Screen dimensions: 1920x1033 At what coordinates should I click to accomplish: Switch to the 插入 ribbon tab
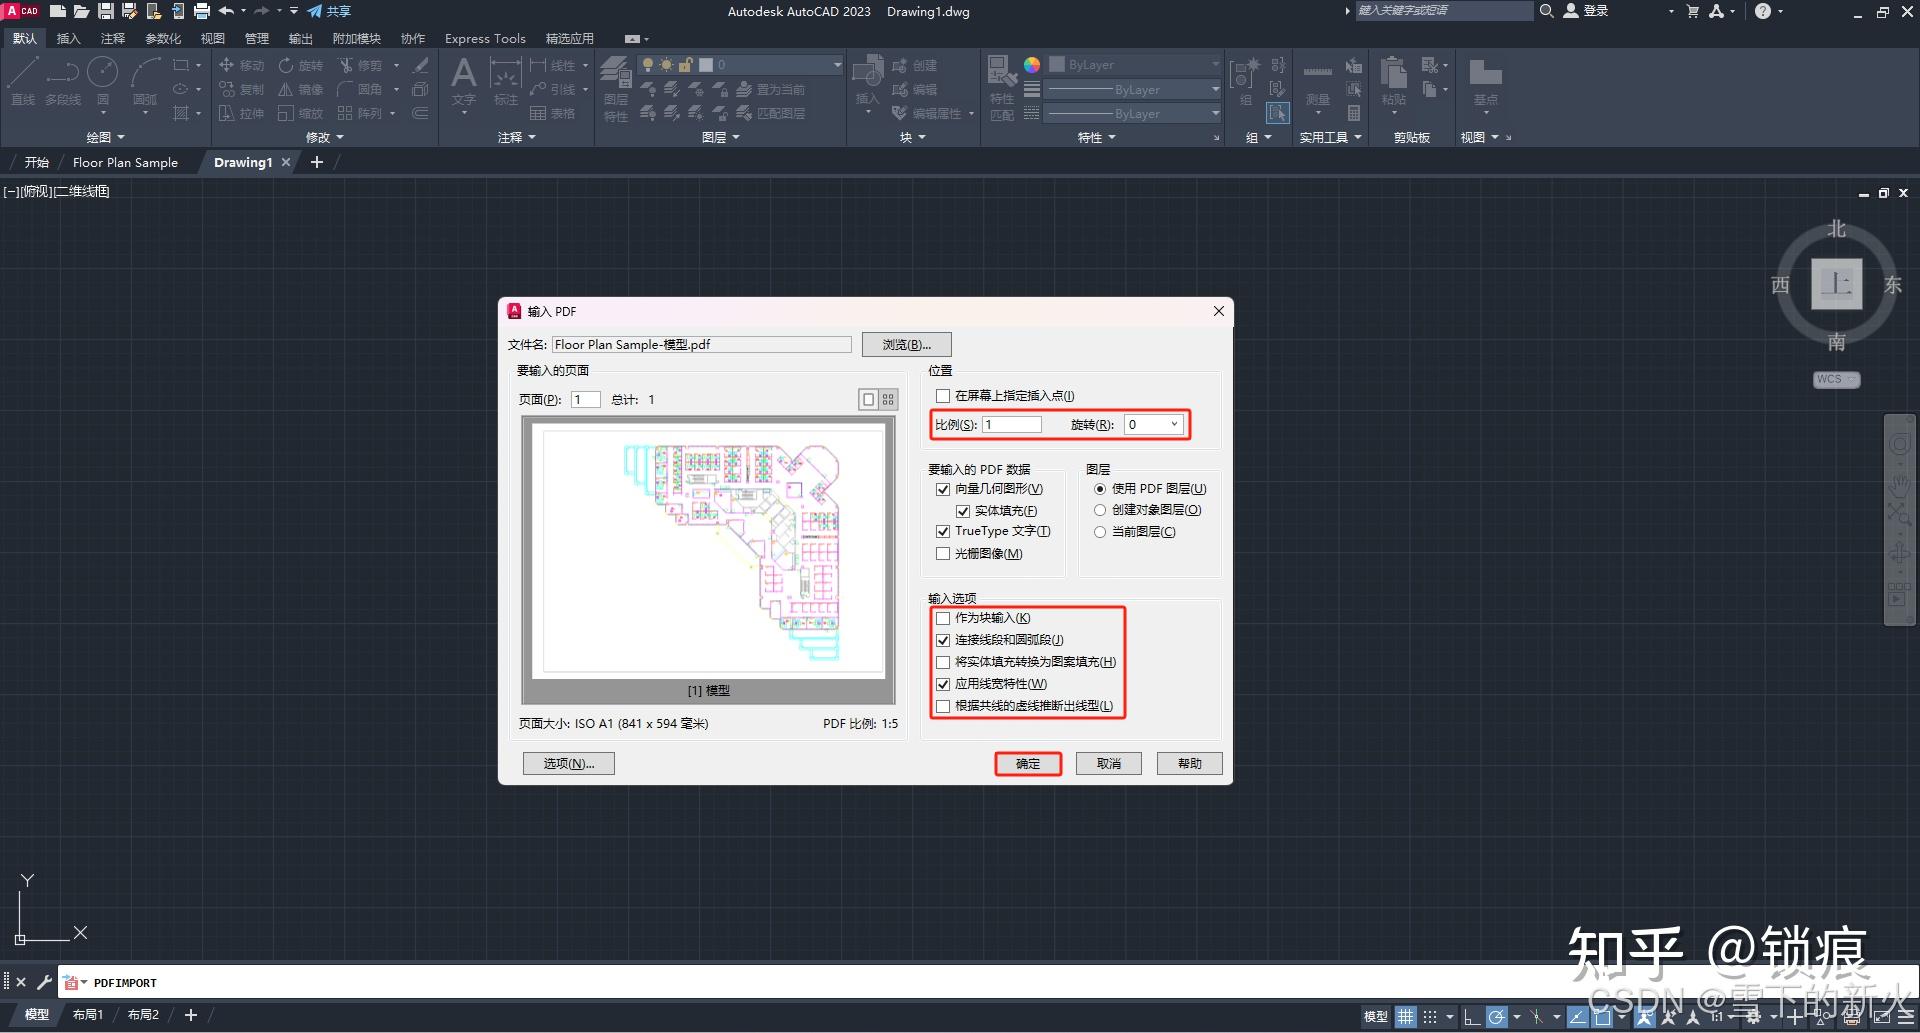tap(67, 38)
